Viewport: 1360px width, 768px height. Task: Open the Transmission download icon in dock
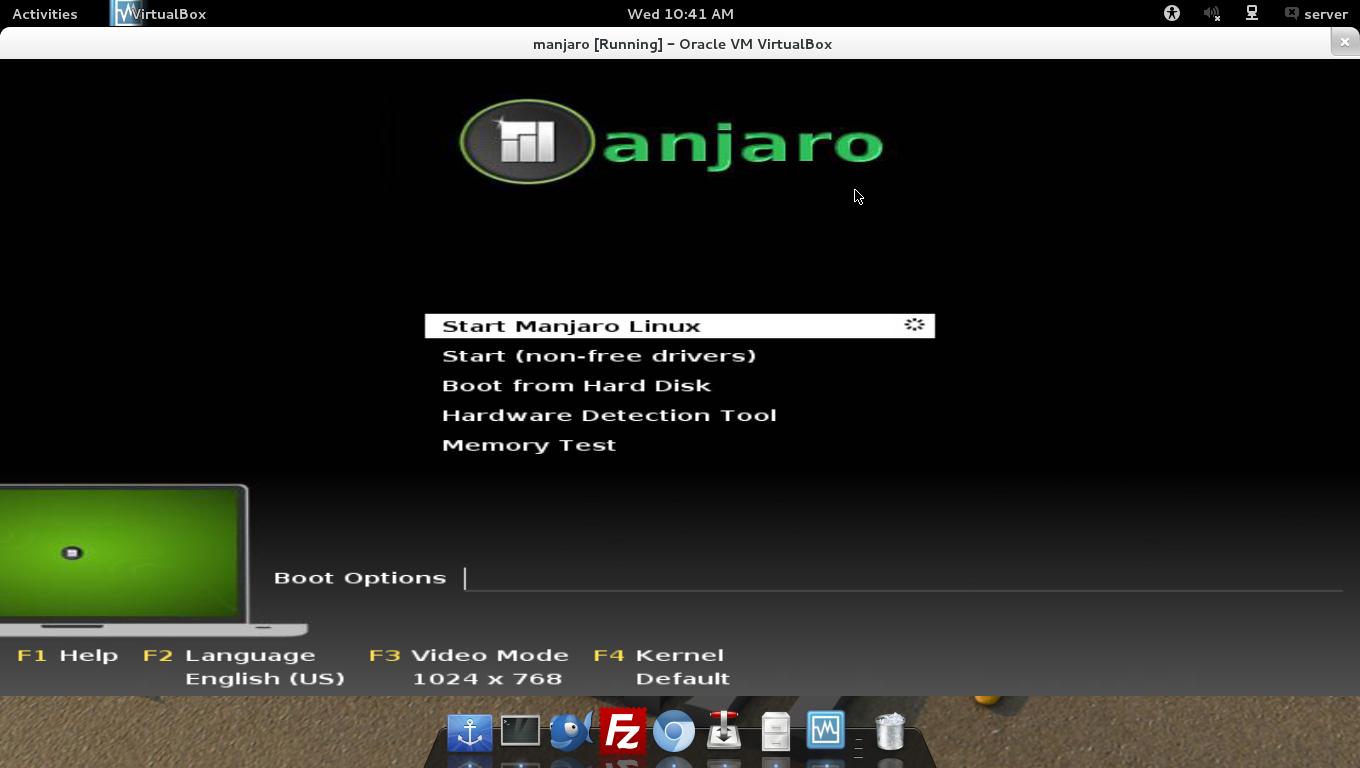(x=724, y=731)
